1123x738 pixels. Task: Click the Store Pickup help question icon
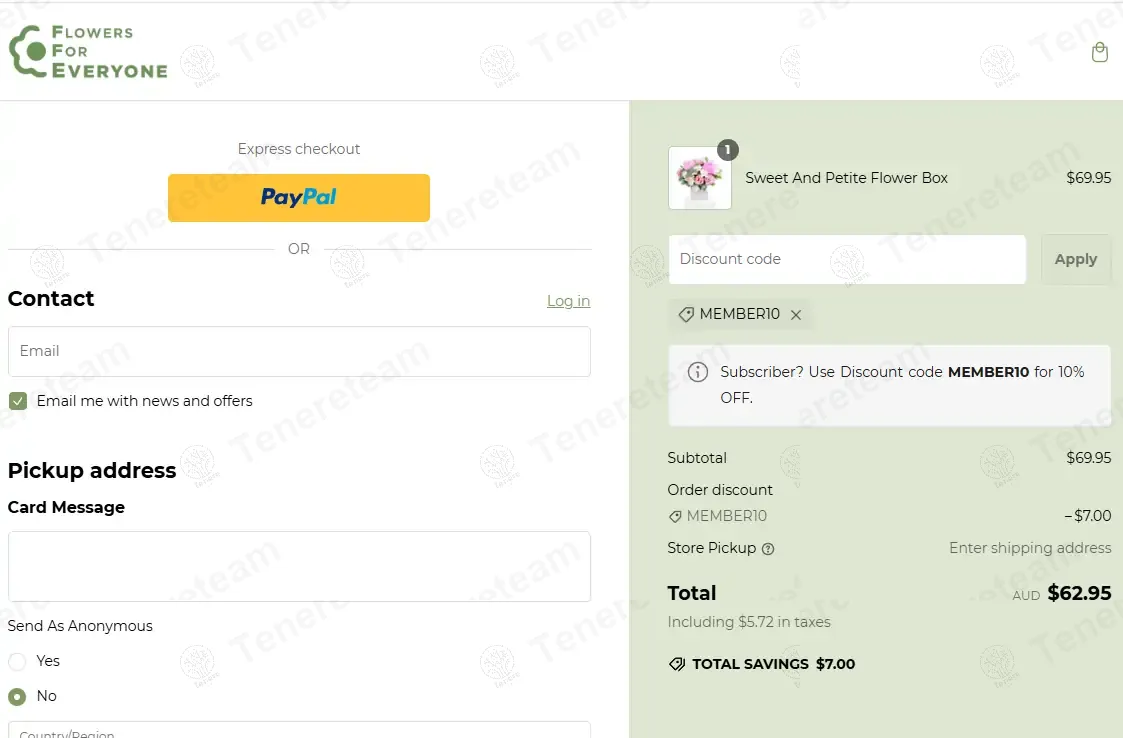tap(768, 549)
